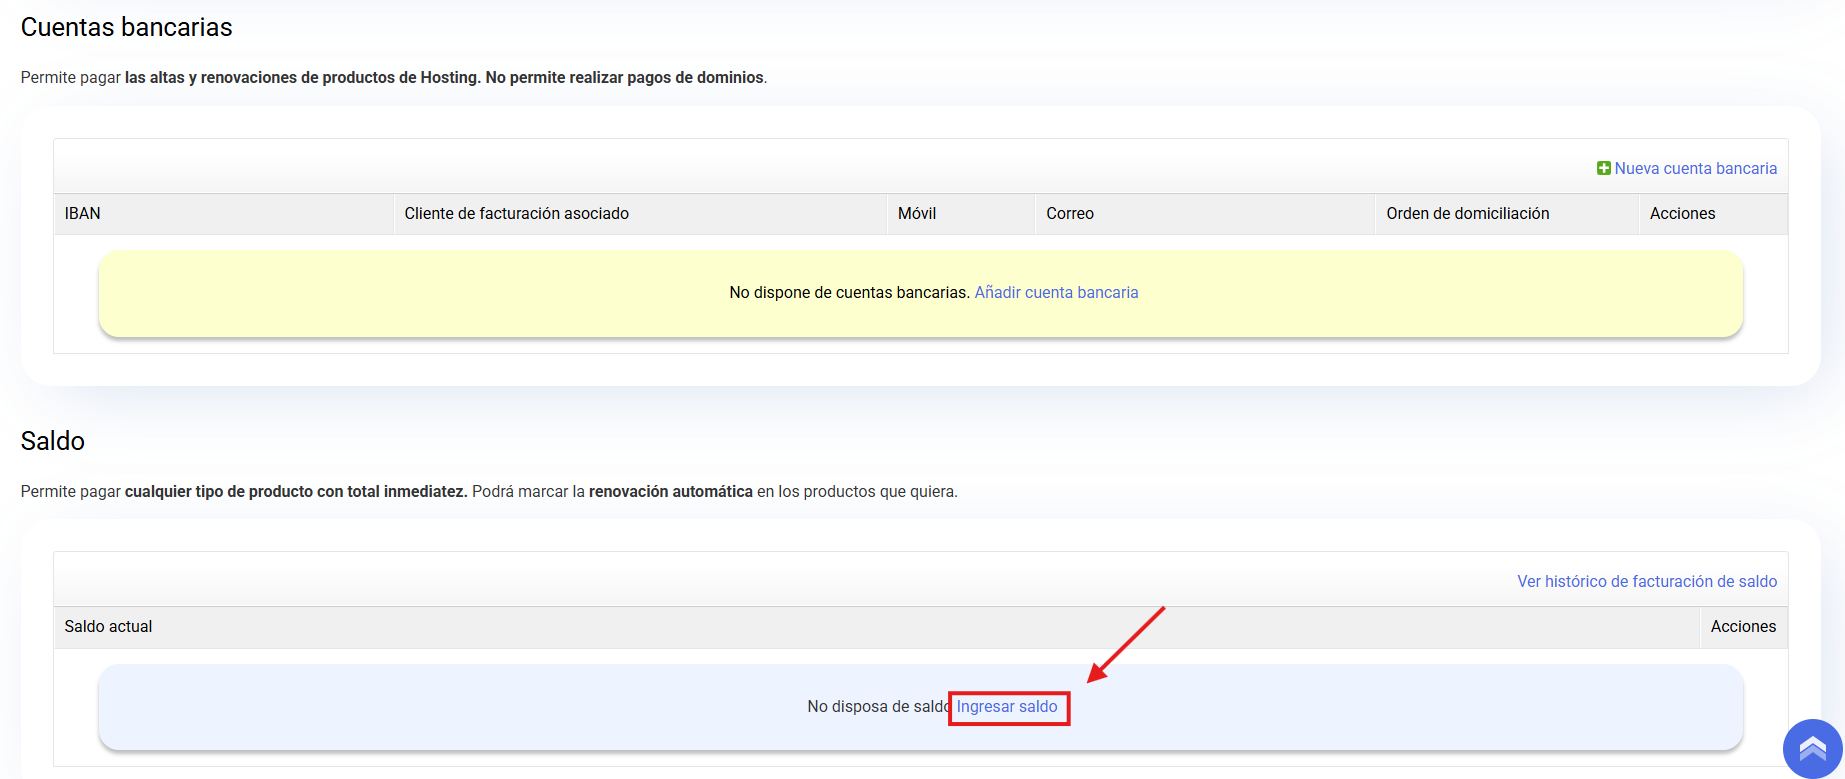Open 'Ver histórico de facturación de saldo'
Viewport: 1845px width, 779px height.
[x=1646, y=582]
